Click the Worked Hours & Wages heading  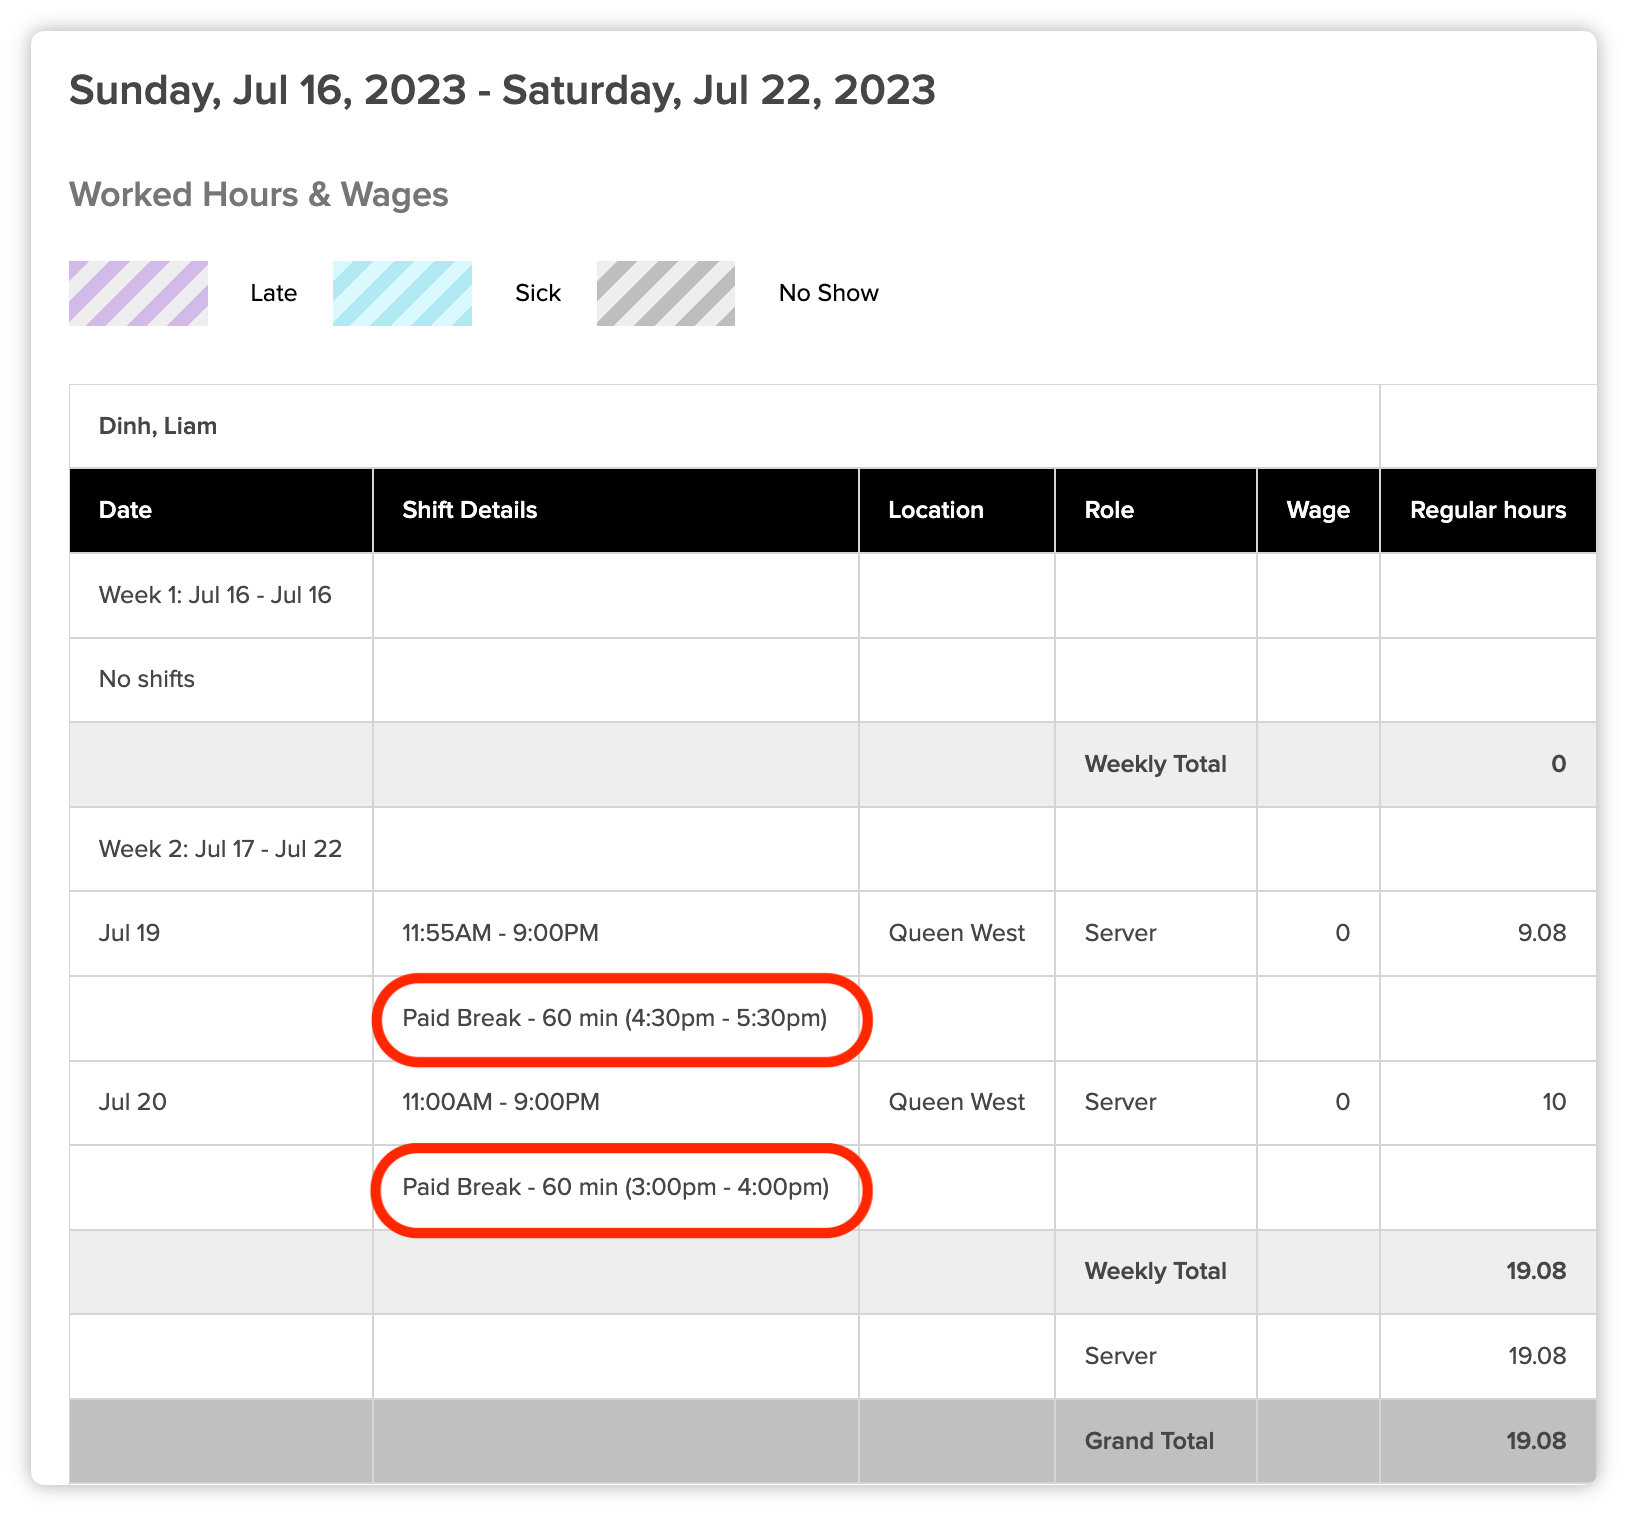(x=259, y=194)
